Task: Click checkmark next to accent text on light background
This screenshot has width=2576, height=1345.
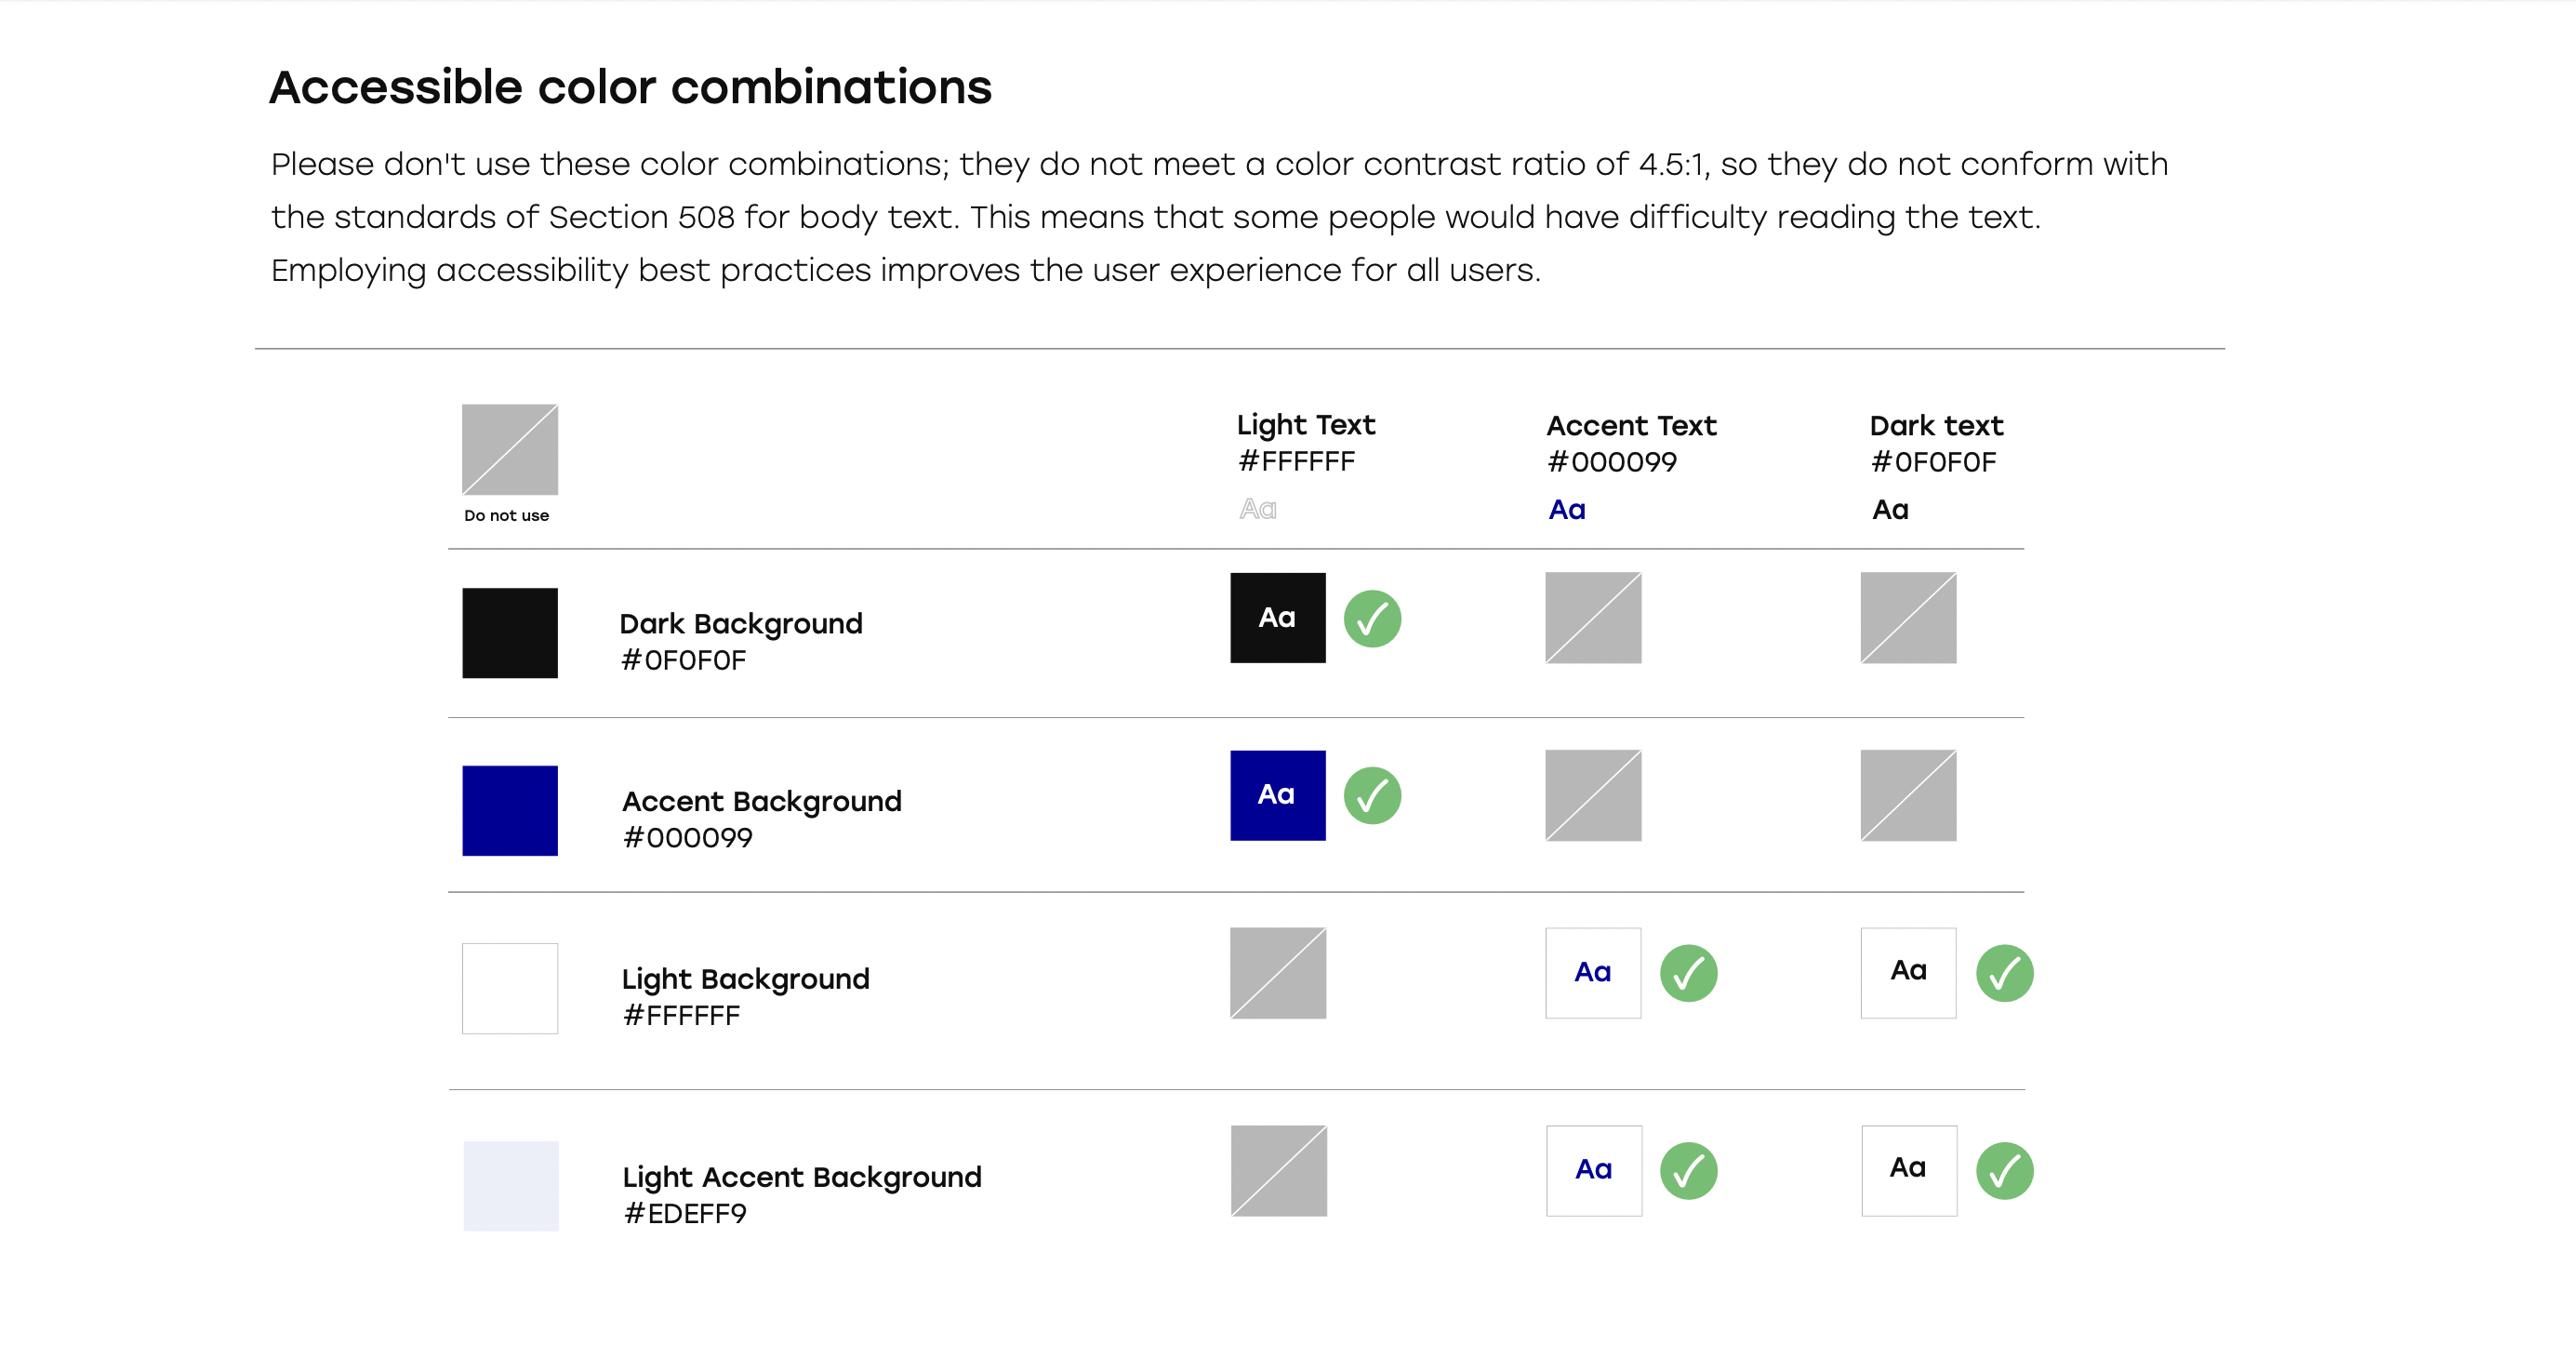Action: pos(1689,973)
